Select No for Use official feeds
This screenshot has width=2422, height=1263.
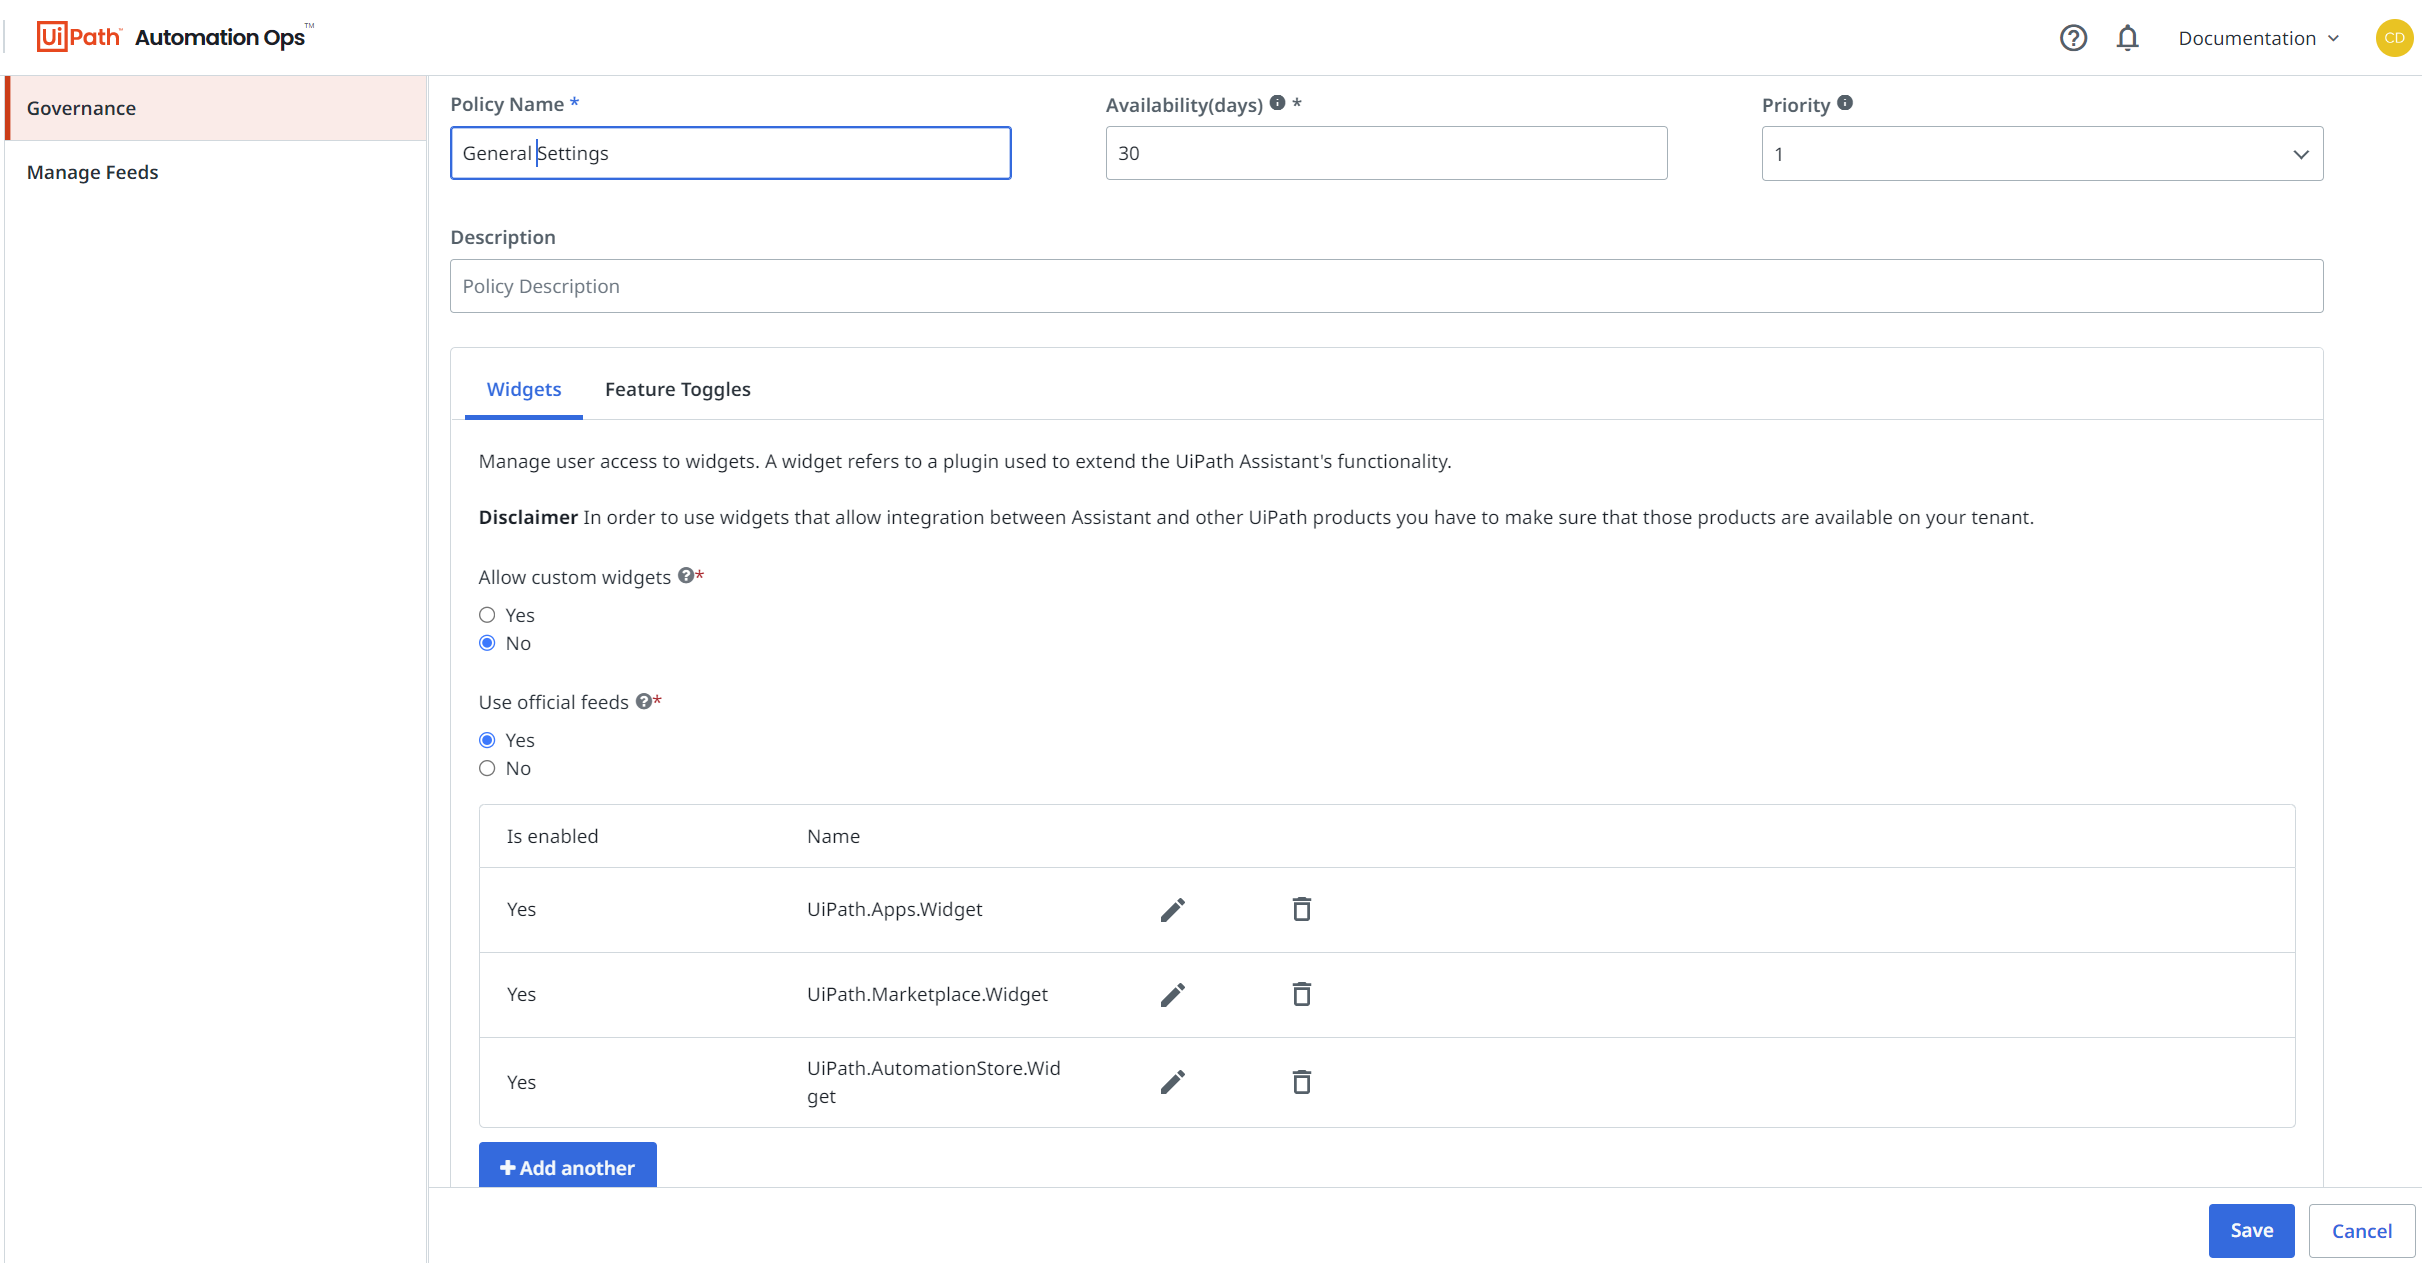pyautogui.click(x=487, y=768)
